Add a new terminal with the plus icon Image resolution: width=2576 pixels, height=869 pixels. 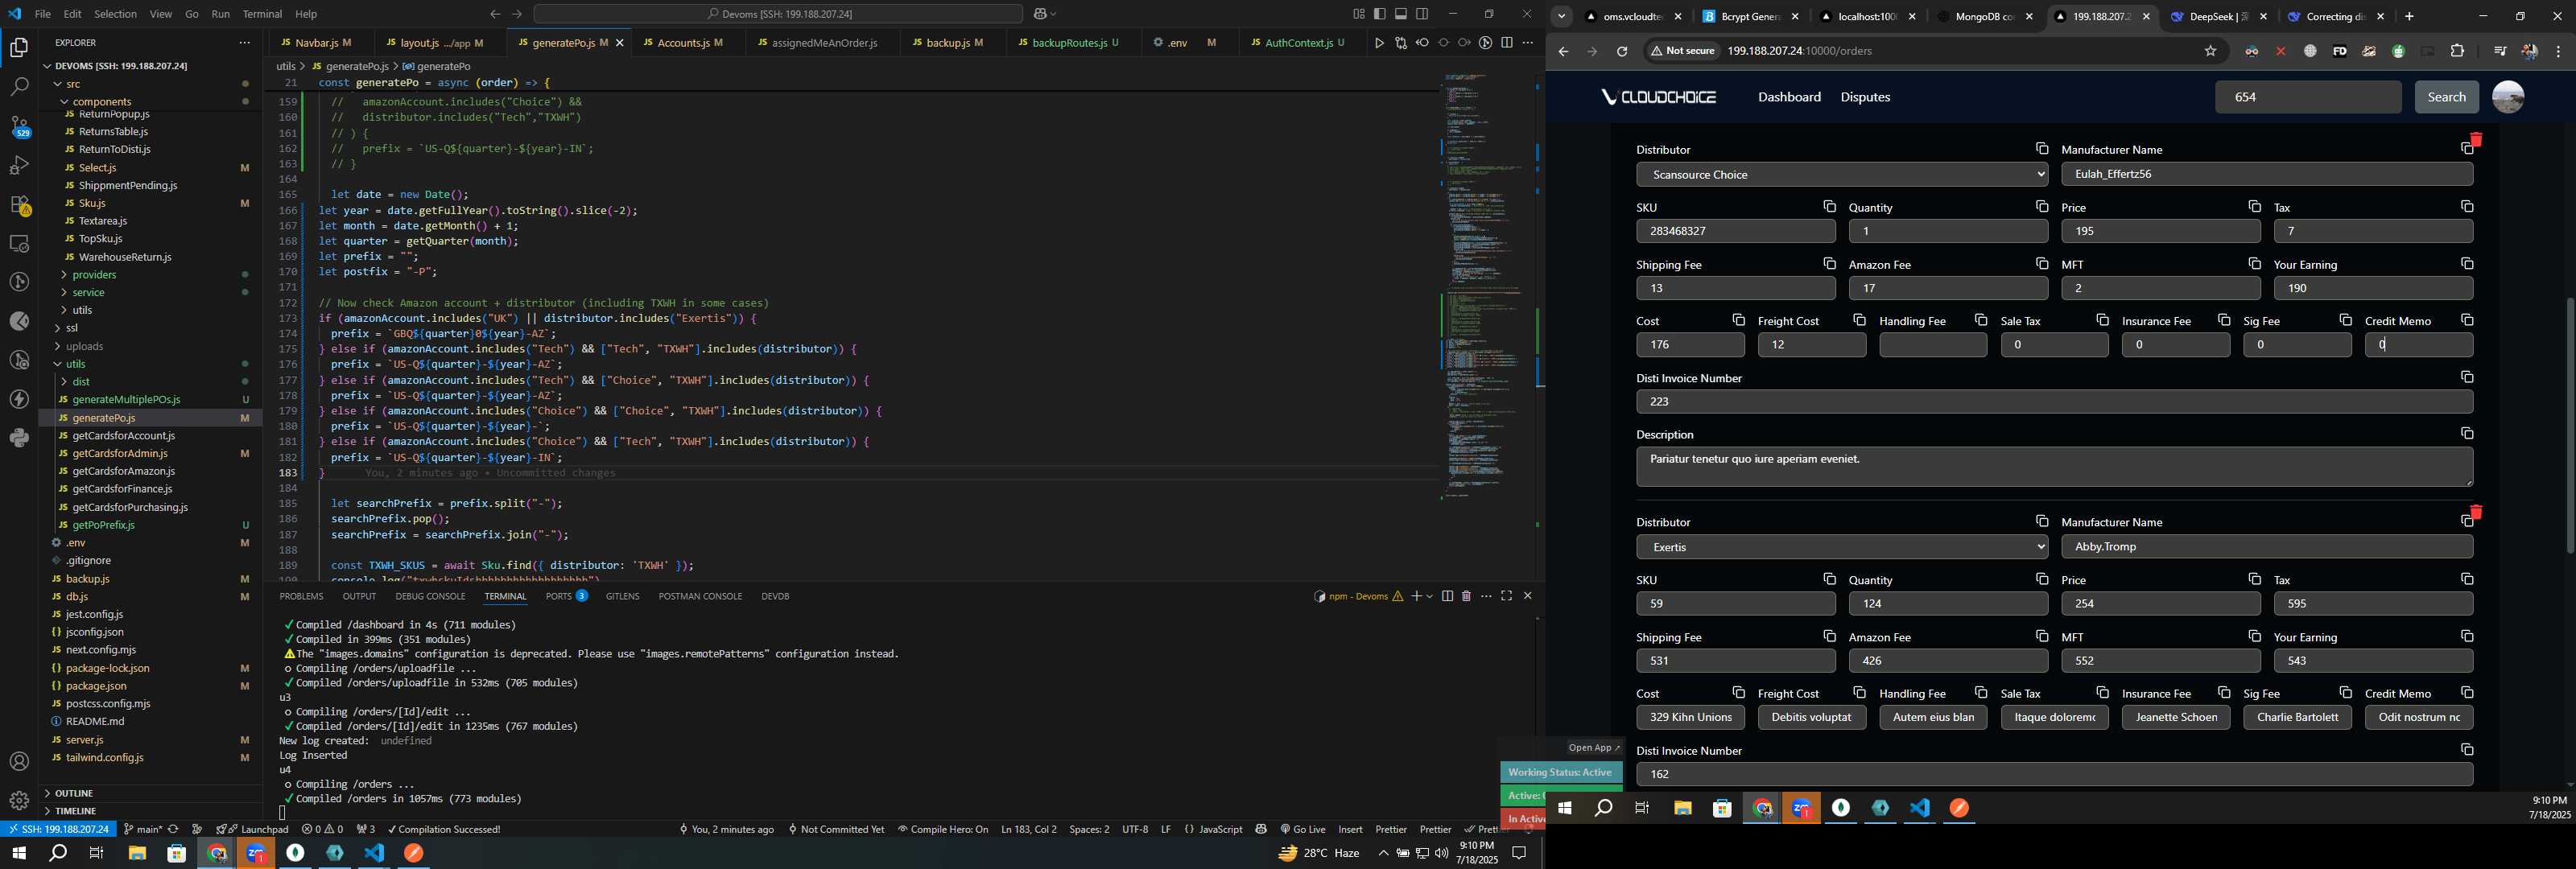1416,596
